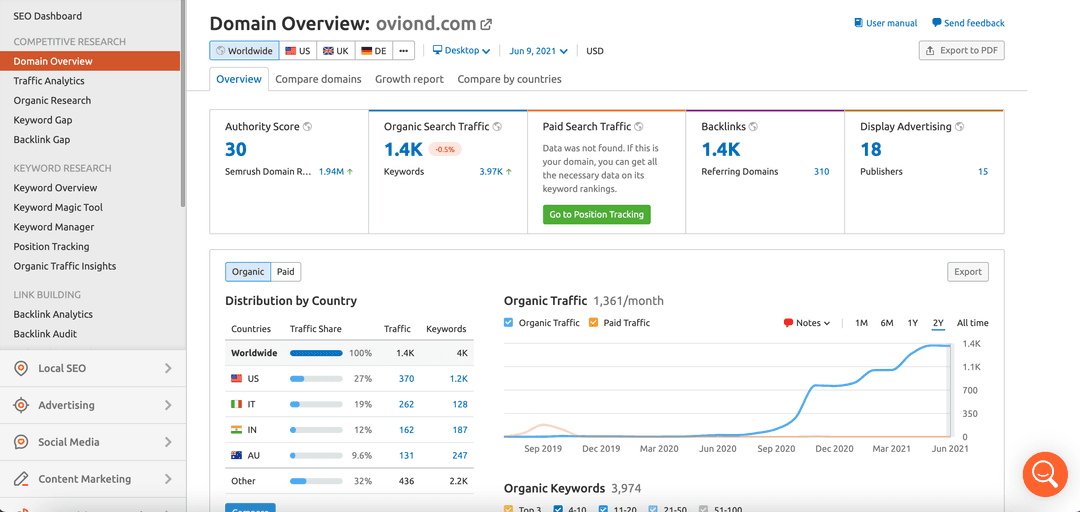Click AU keywords value 247
The height and width of the screenshot is (512, 1080).
click(x=460, y=455)
